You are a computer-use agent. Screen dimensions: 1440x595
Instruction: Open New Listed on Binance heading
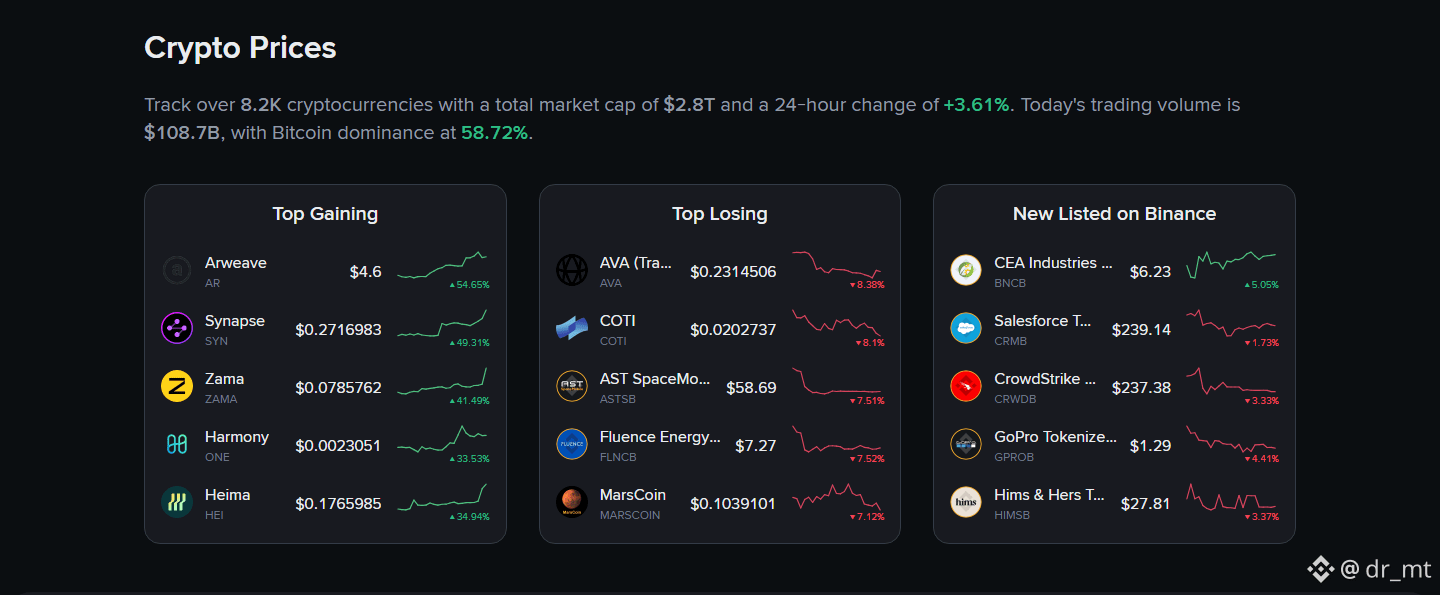pyautogui.click(x=1114, y=214)
